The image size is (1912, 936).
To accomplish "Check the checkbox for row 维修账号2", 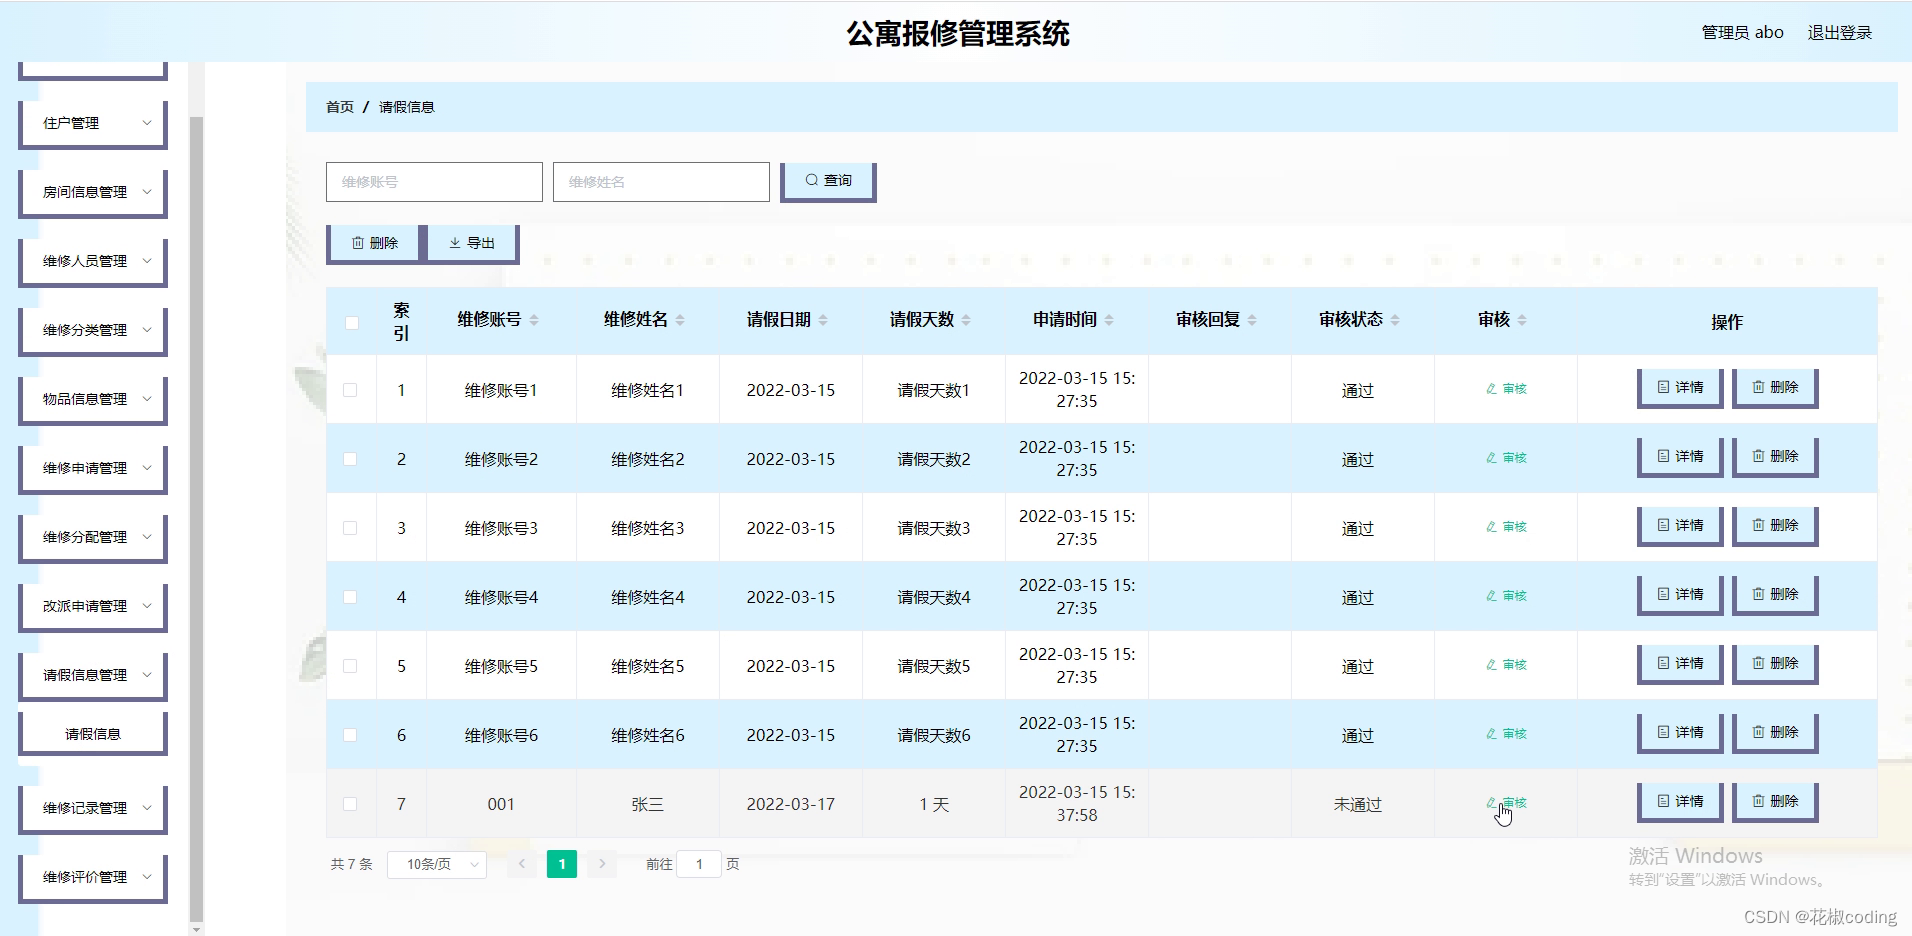I will click(x=350, y=459).
